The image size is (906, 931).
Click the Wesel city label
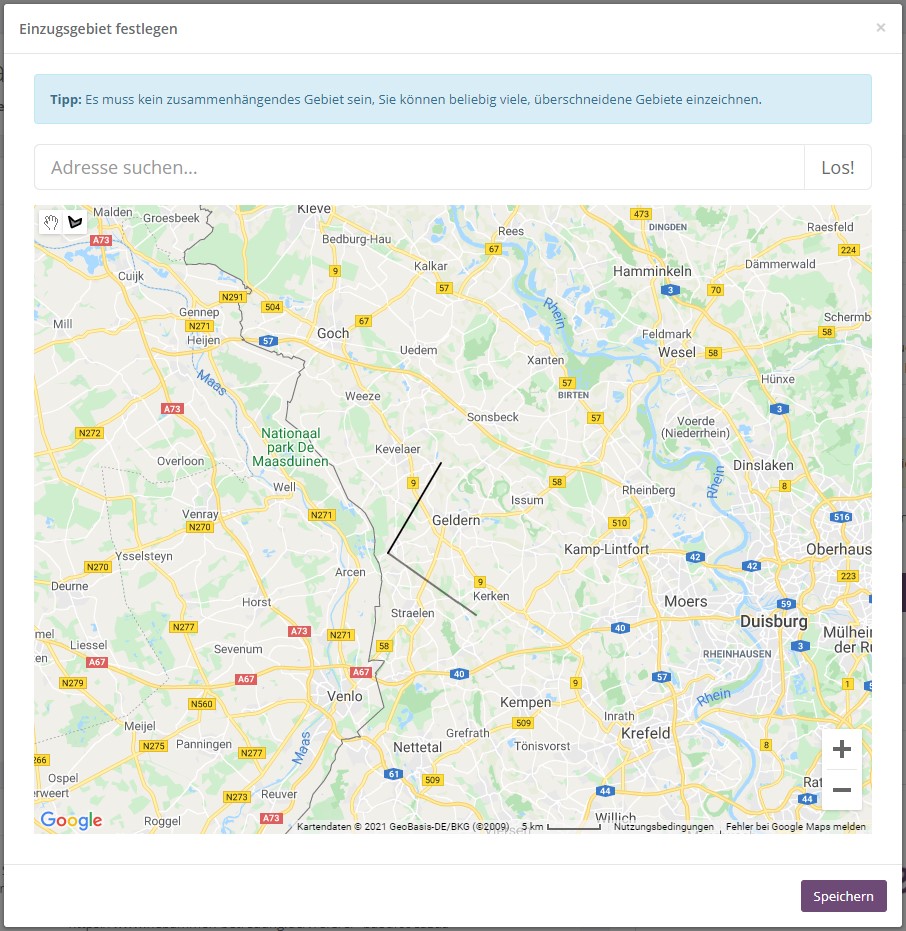click(677, 352)
